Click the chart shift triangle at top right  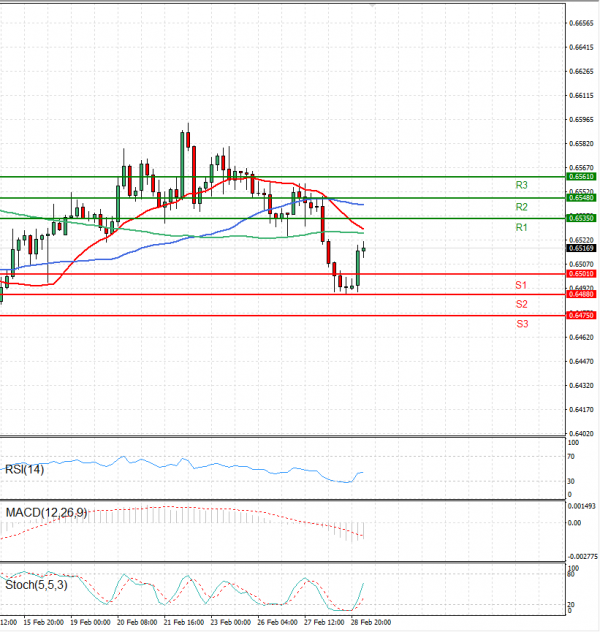[x=374, y=6]
